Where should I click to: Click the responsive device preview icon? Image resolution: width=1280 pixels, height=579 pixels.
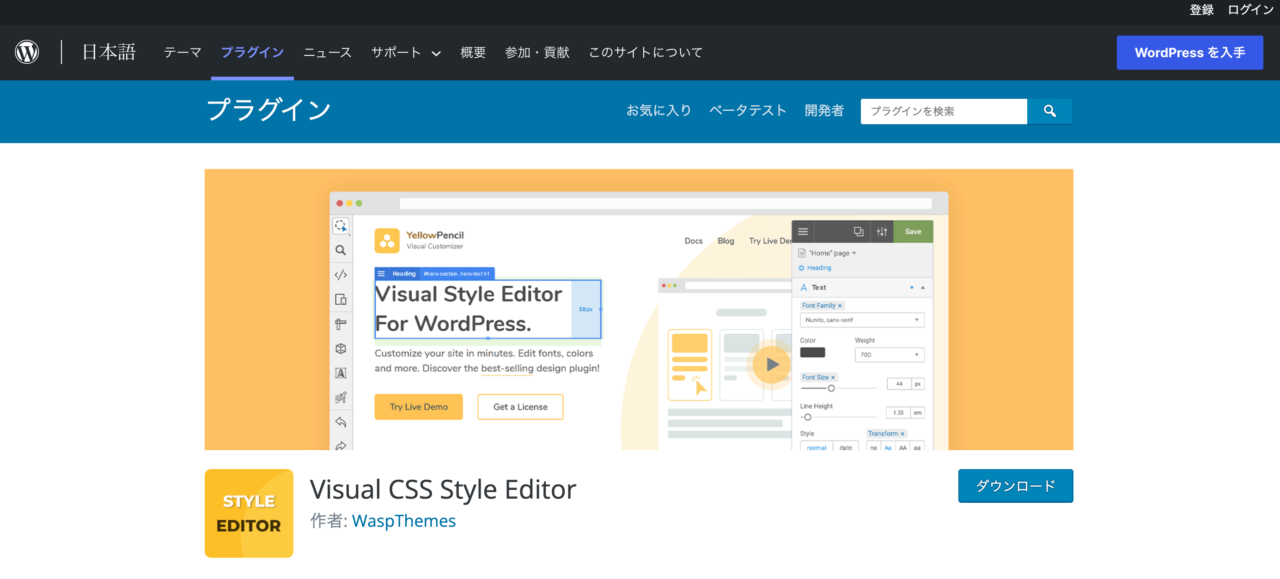pyautogui.click(x=340, y=300)
